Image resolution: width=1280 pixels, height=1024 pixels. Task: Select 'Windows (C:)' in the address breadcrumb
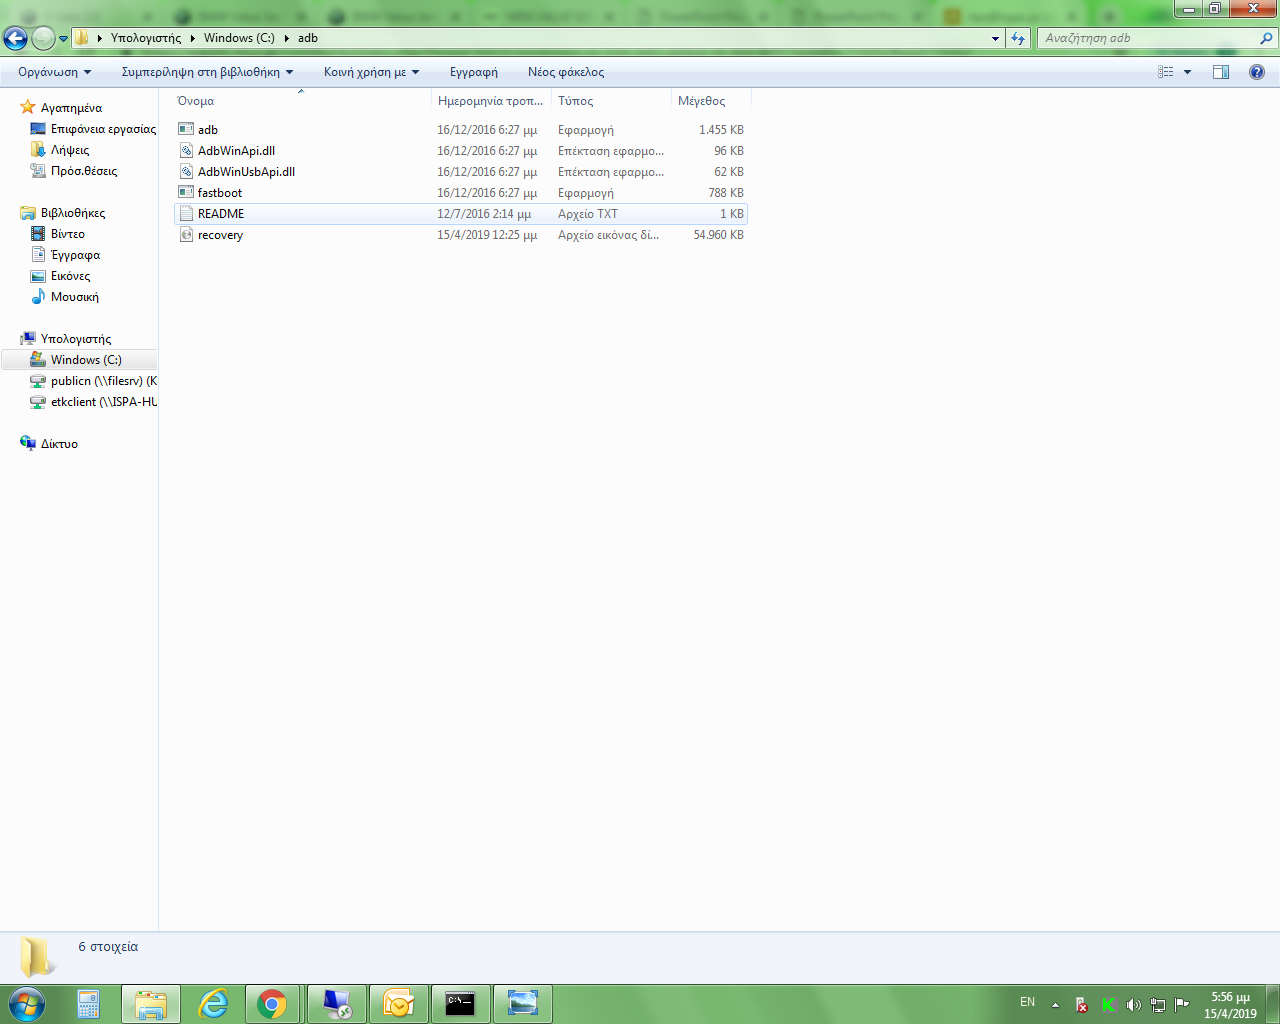pyautogui.click(x=239, y=38)
